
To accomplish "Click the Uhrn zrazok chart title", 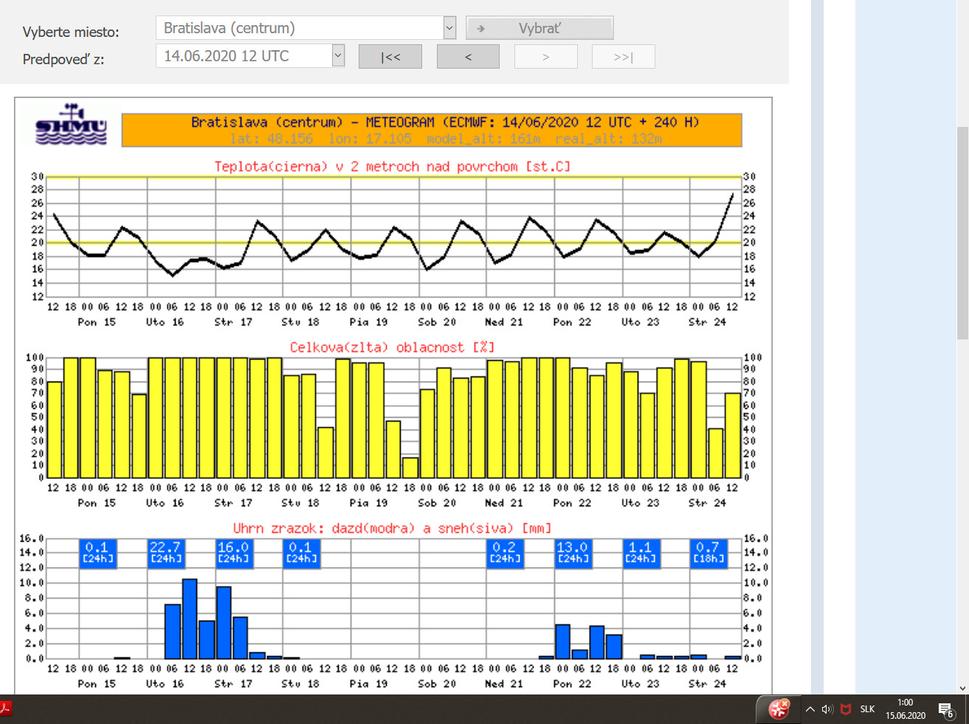I will (x=392, y=529).
